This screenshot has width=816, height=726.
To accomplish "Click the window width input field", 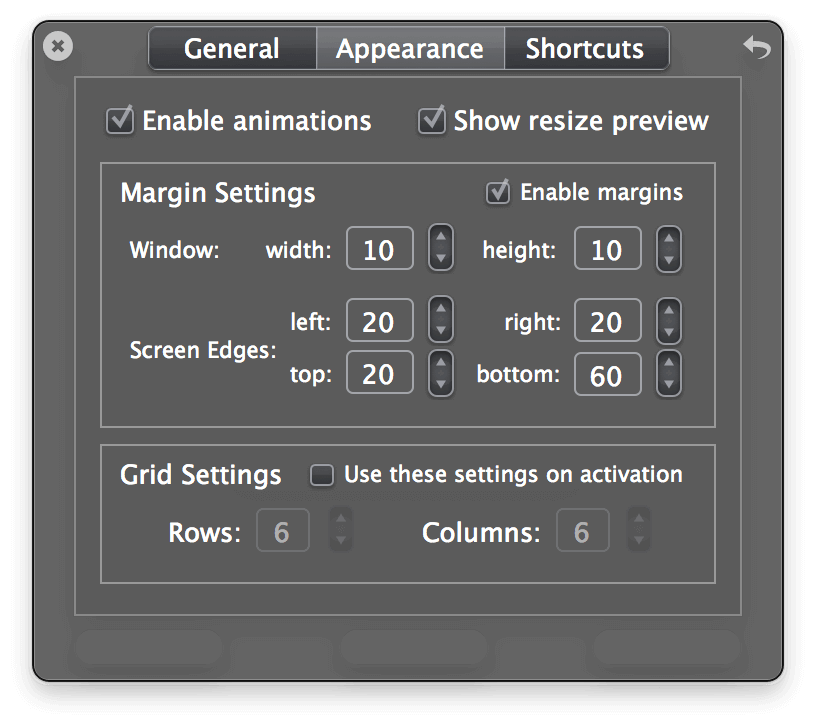I will (380, 249).
